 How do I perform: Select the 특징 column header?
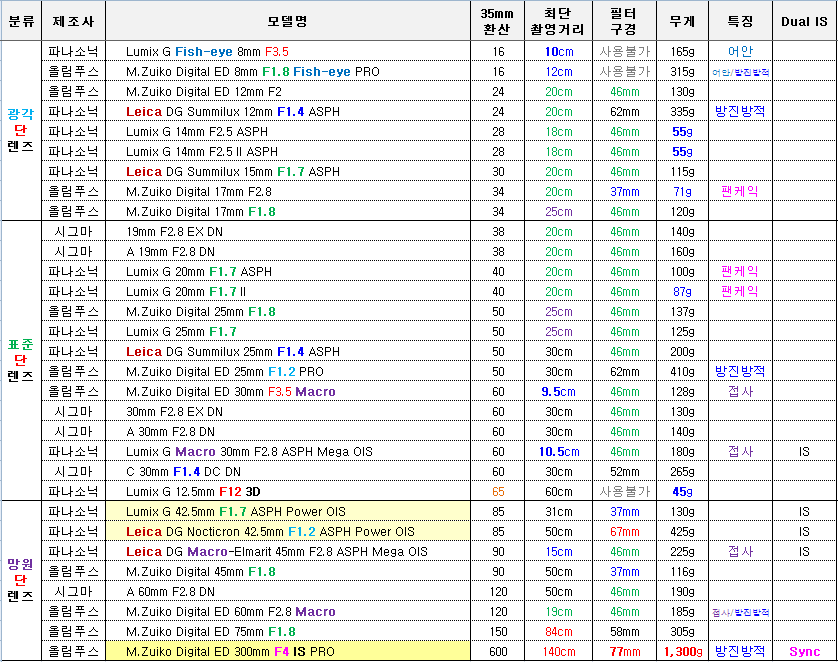click(x=740, y=21)
